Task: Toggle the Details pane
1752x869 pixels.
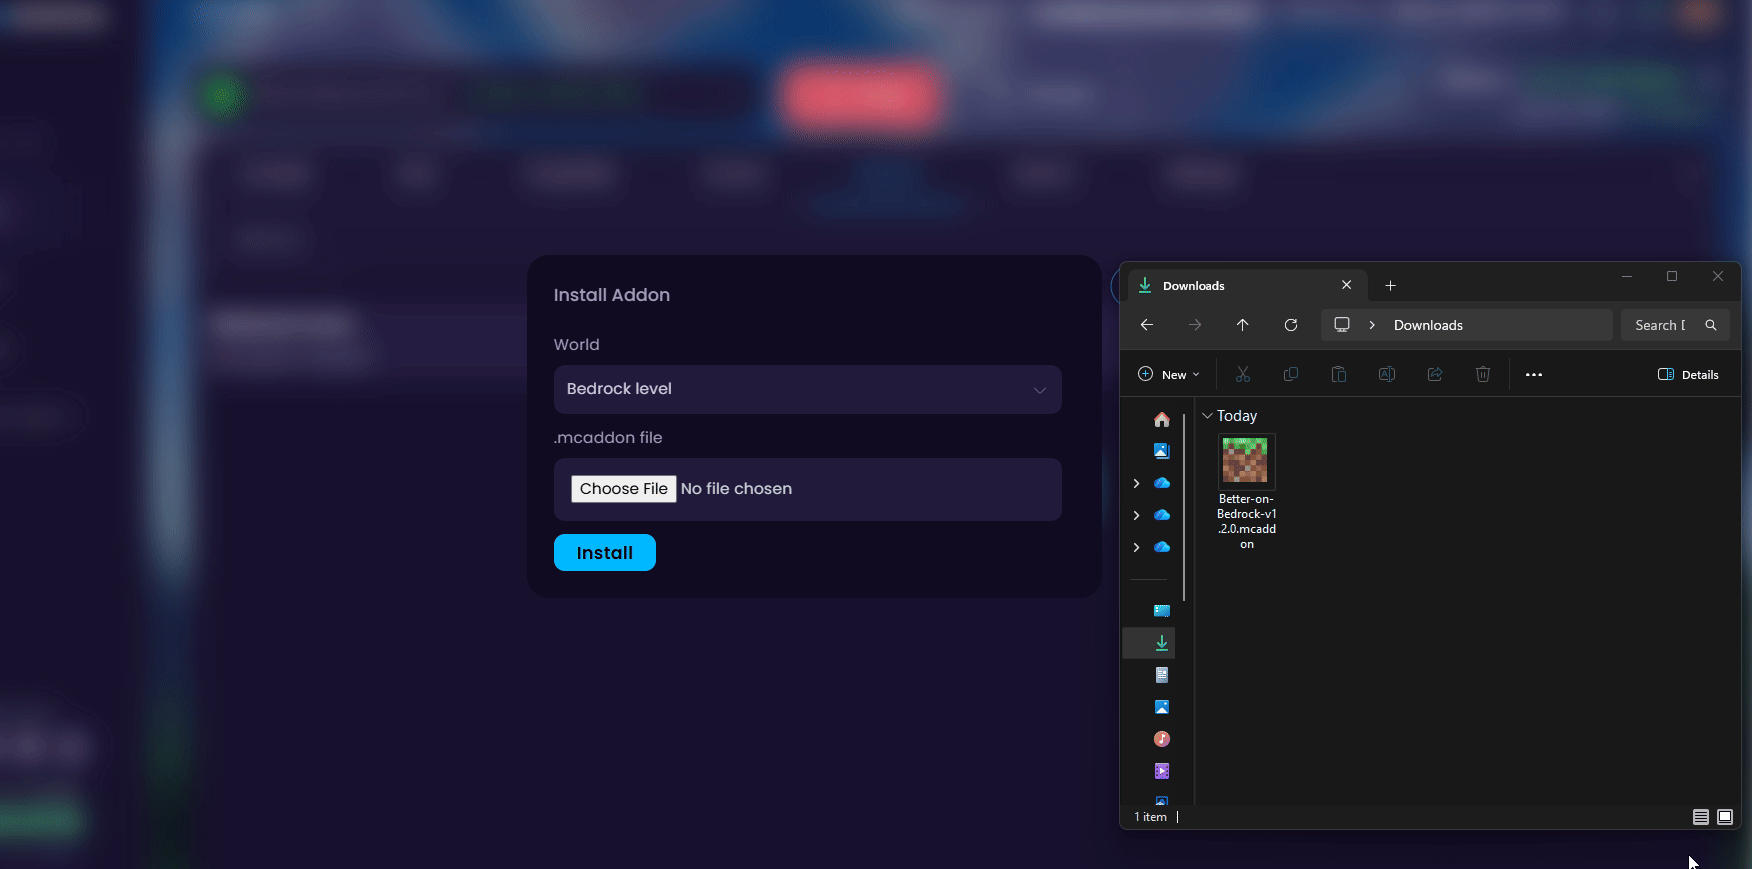Action: [x=1688, y=375]
